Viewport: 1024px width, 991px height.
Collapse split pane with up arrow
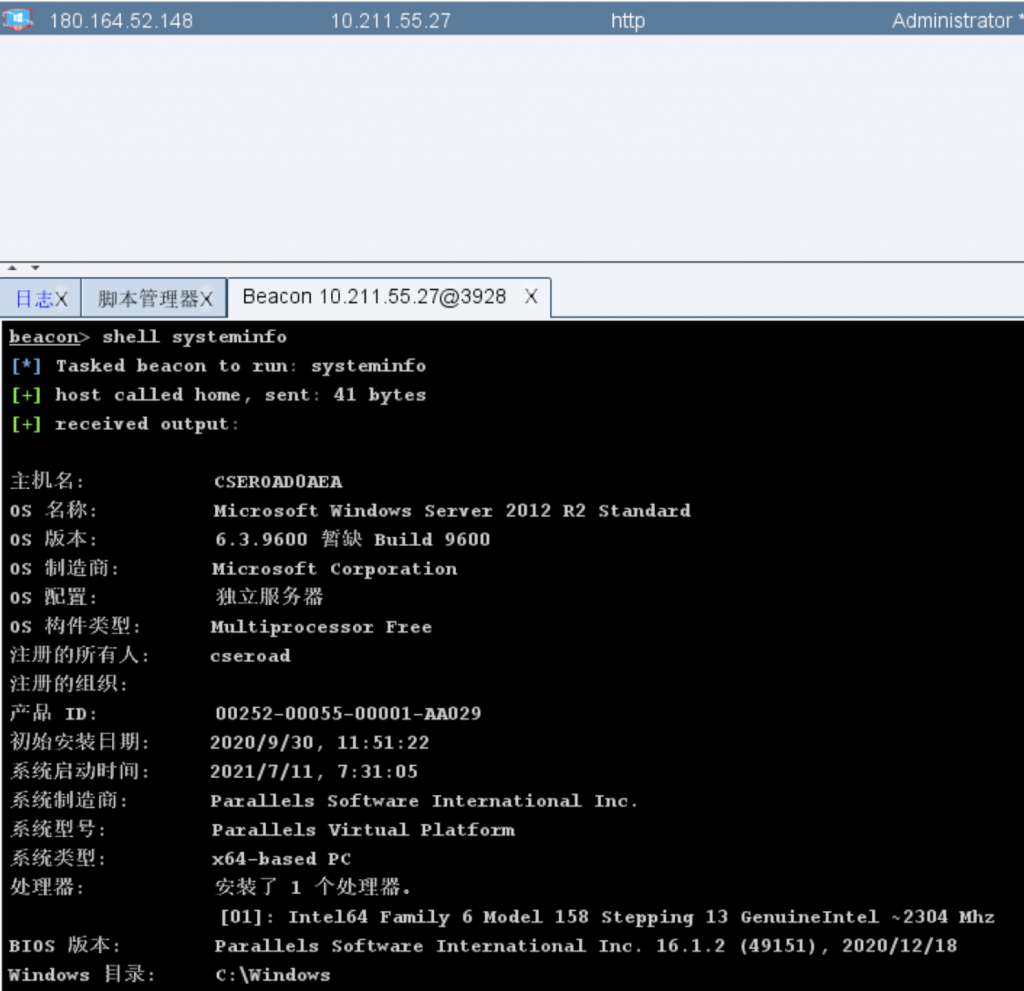click(12, 267)
